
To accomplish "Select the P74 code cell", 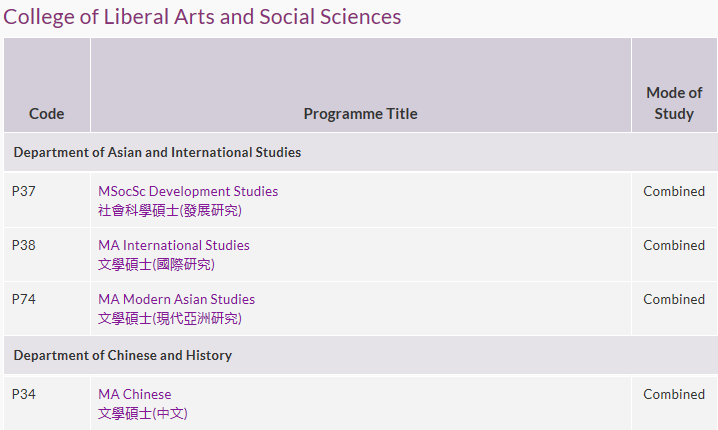I will 47,308.
